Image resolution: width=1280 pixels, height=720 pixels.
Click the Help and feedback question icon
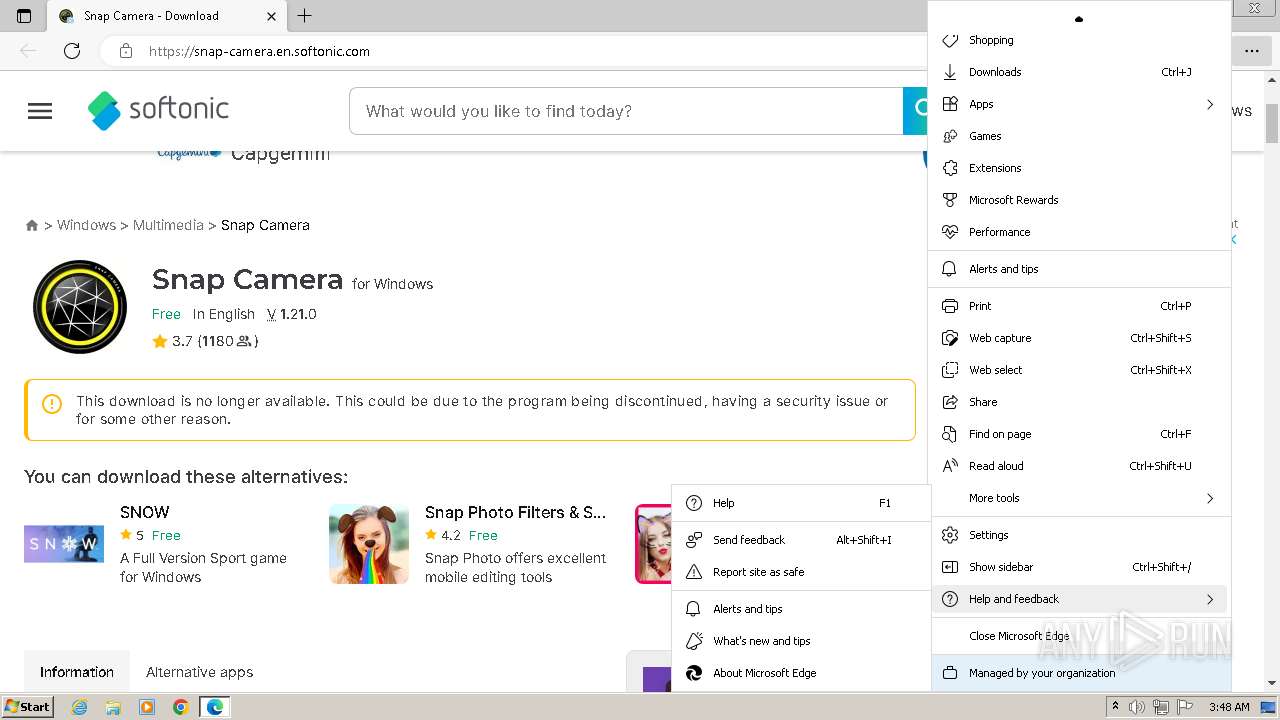950,599
